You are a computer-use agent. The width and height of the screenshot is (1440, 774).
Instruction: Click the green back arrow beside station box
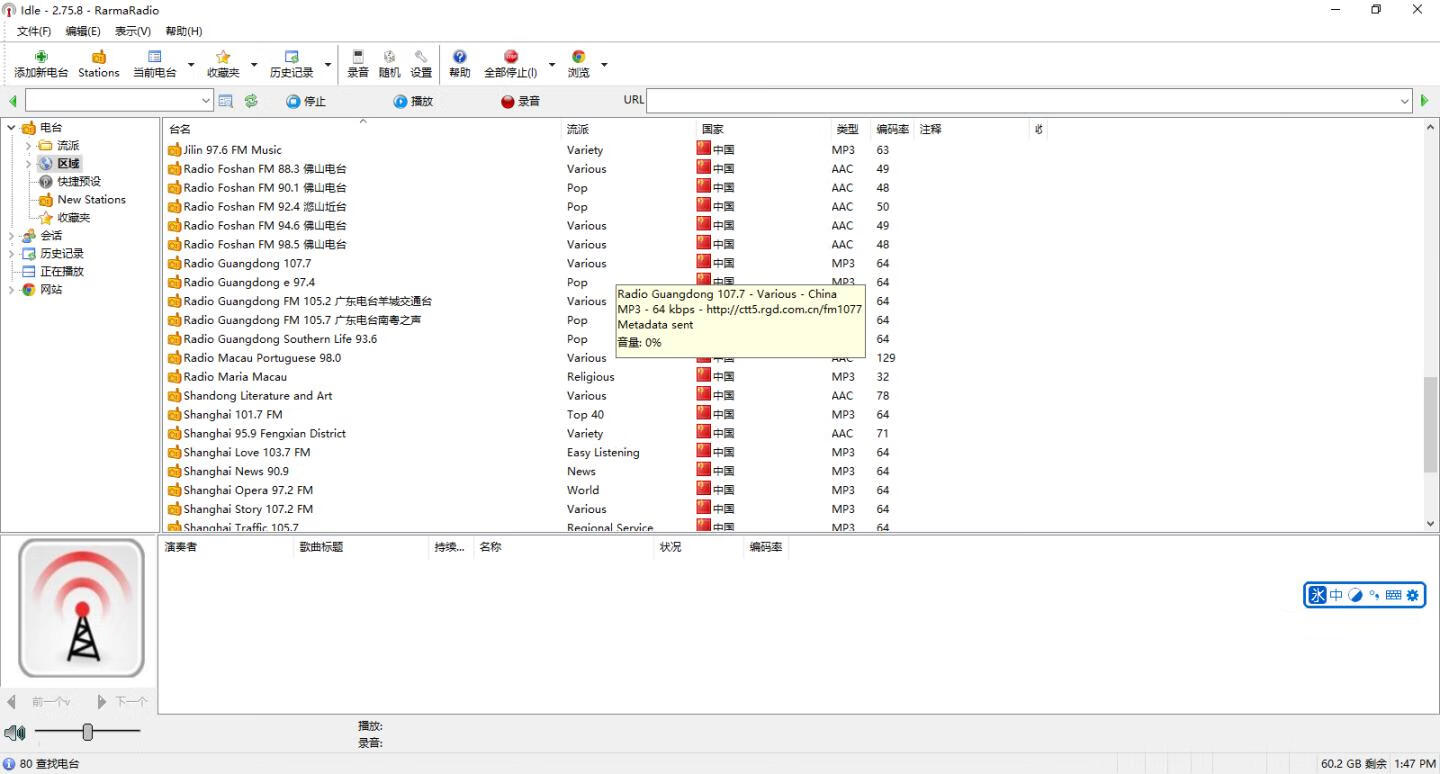tap(12, 101)
